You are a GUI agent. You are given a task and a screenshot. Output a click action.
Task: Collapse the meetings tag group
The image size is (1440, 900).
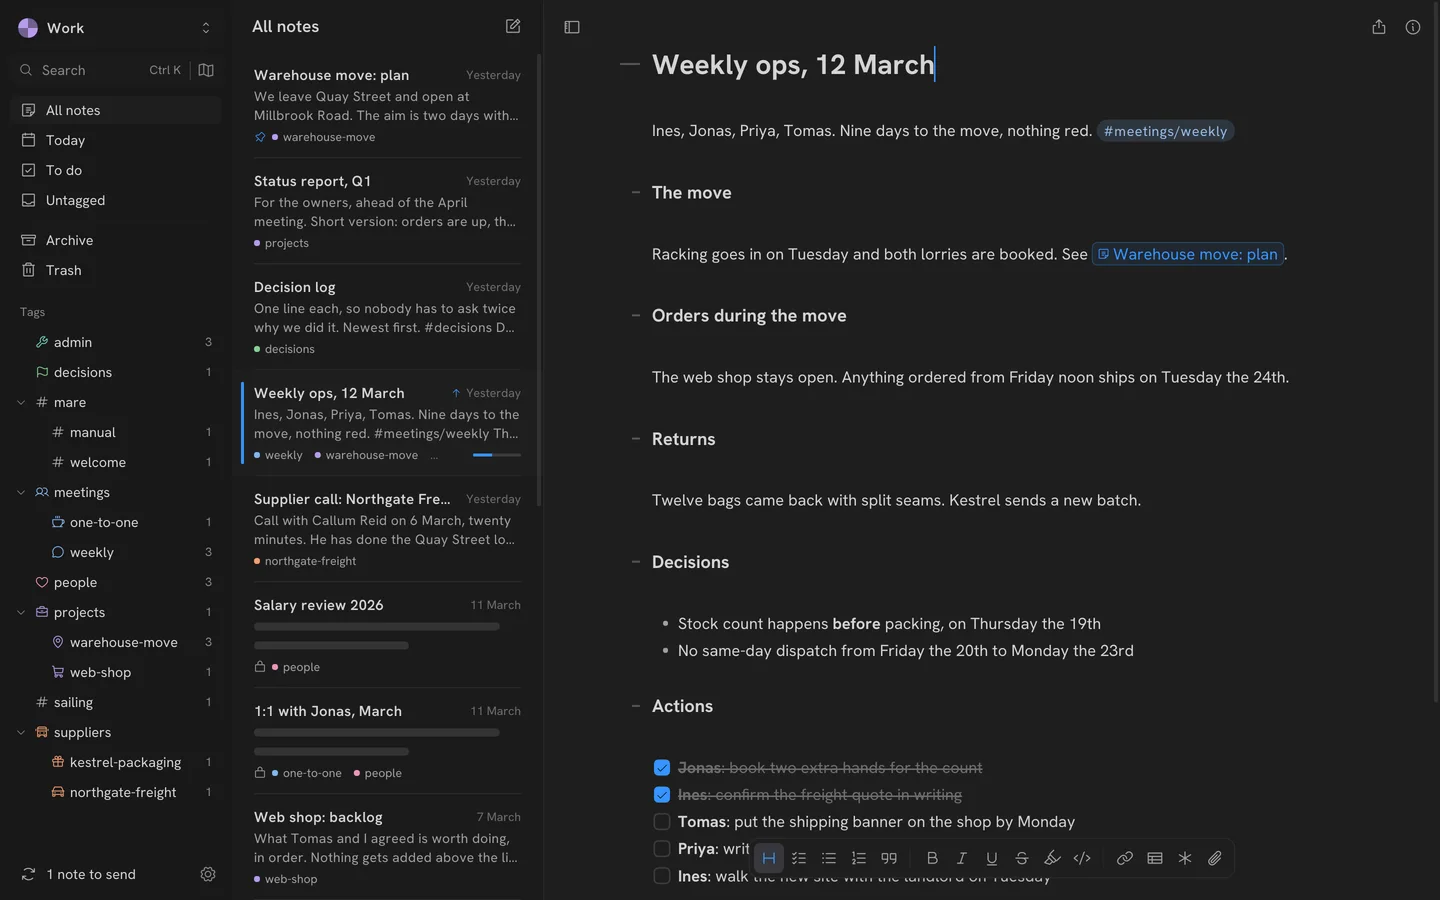(21, 492)
